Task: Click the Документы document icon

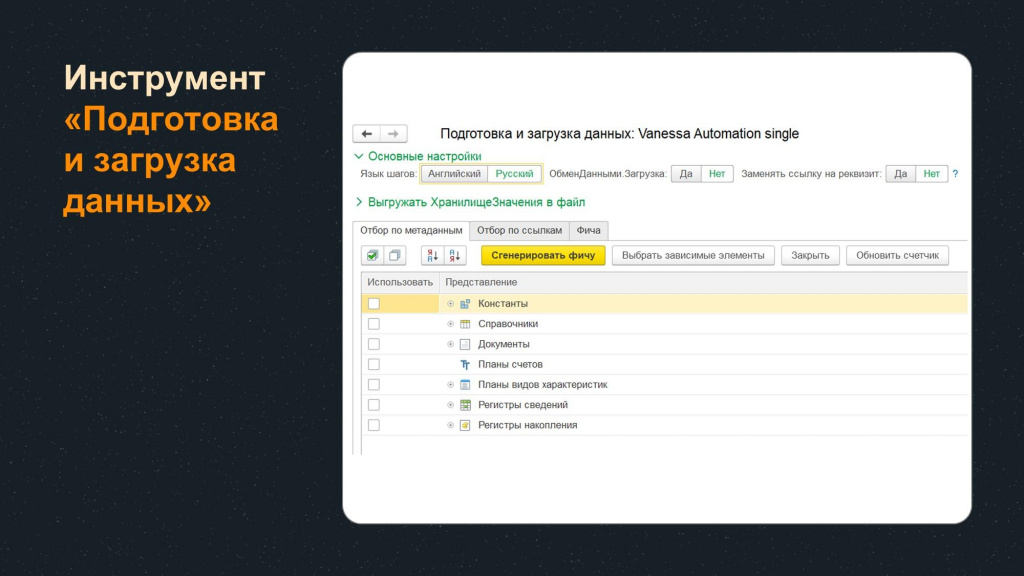Action: (x=465, y=344)
